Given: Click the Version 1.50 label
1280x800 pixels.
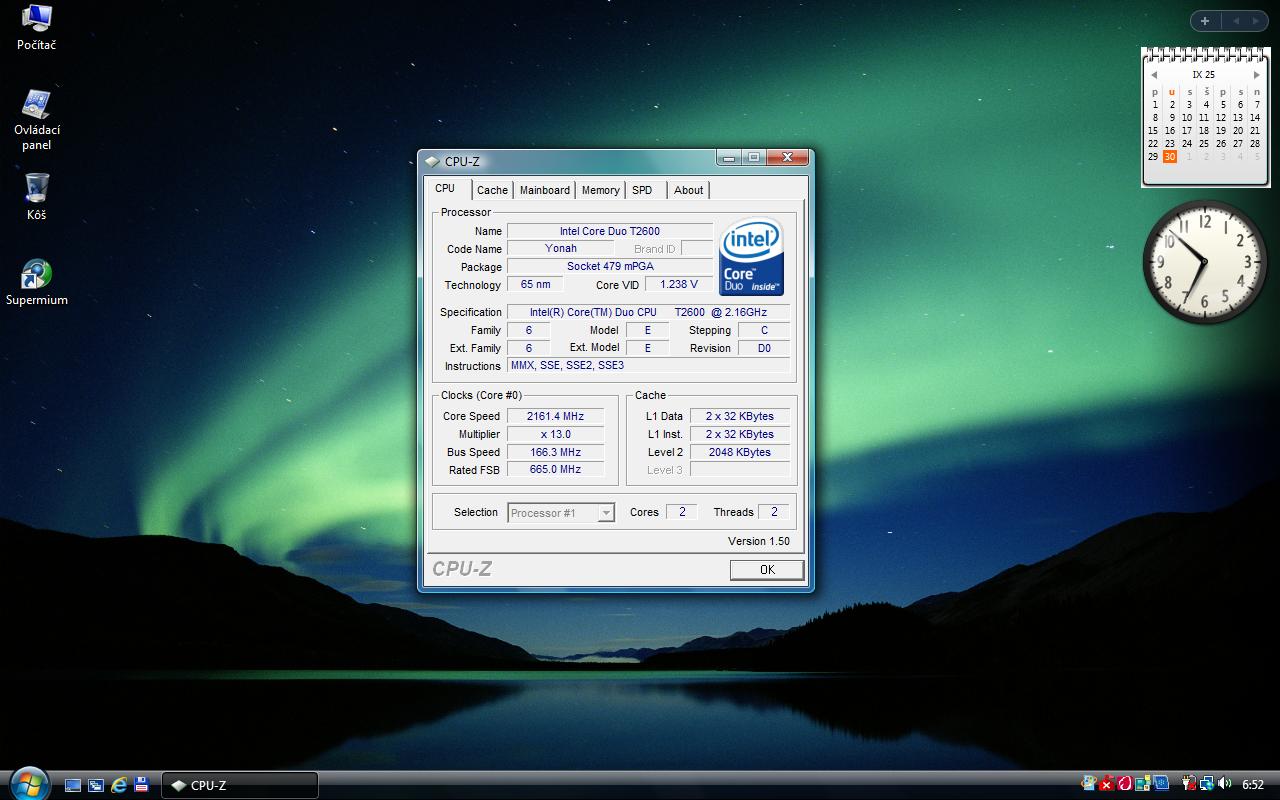Looking at the screenshot, I should pos(759,541).
